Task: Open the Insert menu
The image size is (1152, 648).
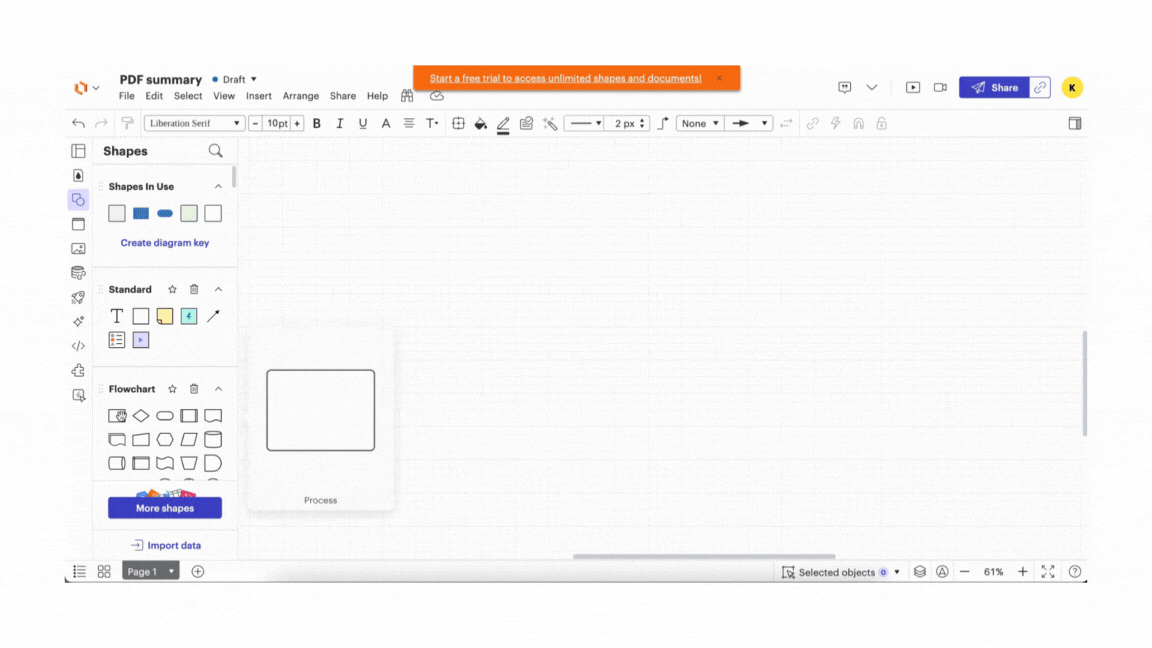Action: 259,96
